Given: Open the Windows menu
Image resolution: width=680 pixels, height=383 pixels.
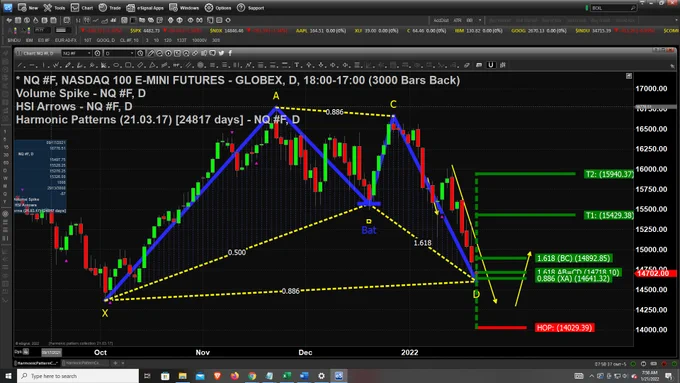Looking at the screenshot, I should coord(184,7).
